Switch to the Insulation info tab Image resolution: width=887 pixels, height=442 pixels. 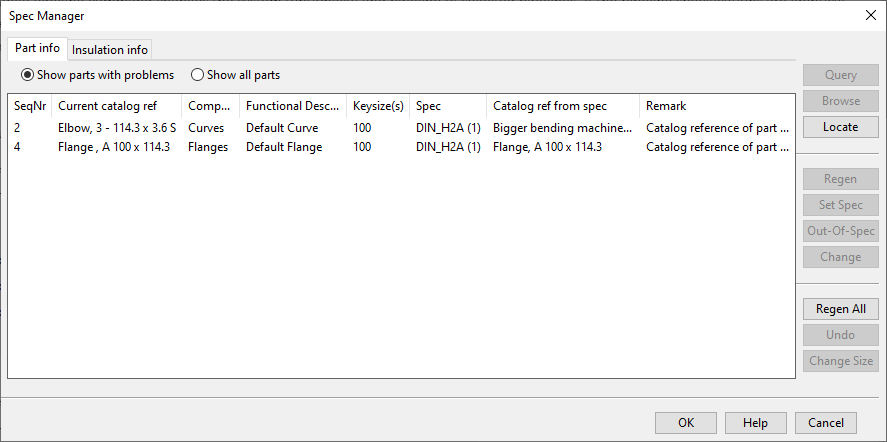110,49
